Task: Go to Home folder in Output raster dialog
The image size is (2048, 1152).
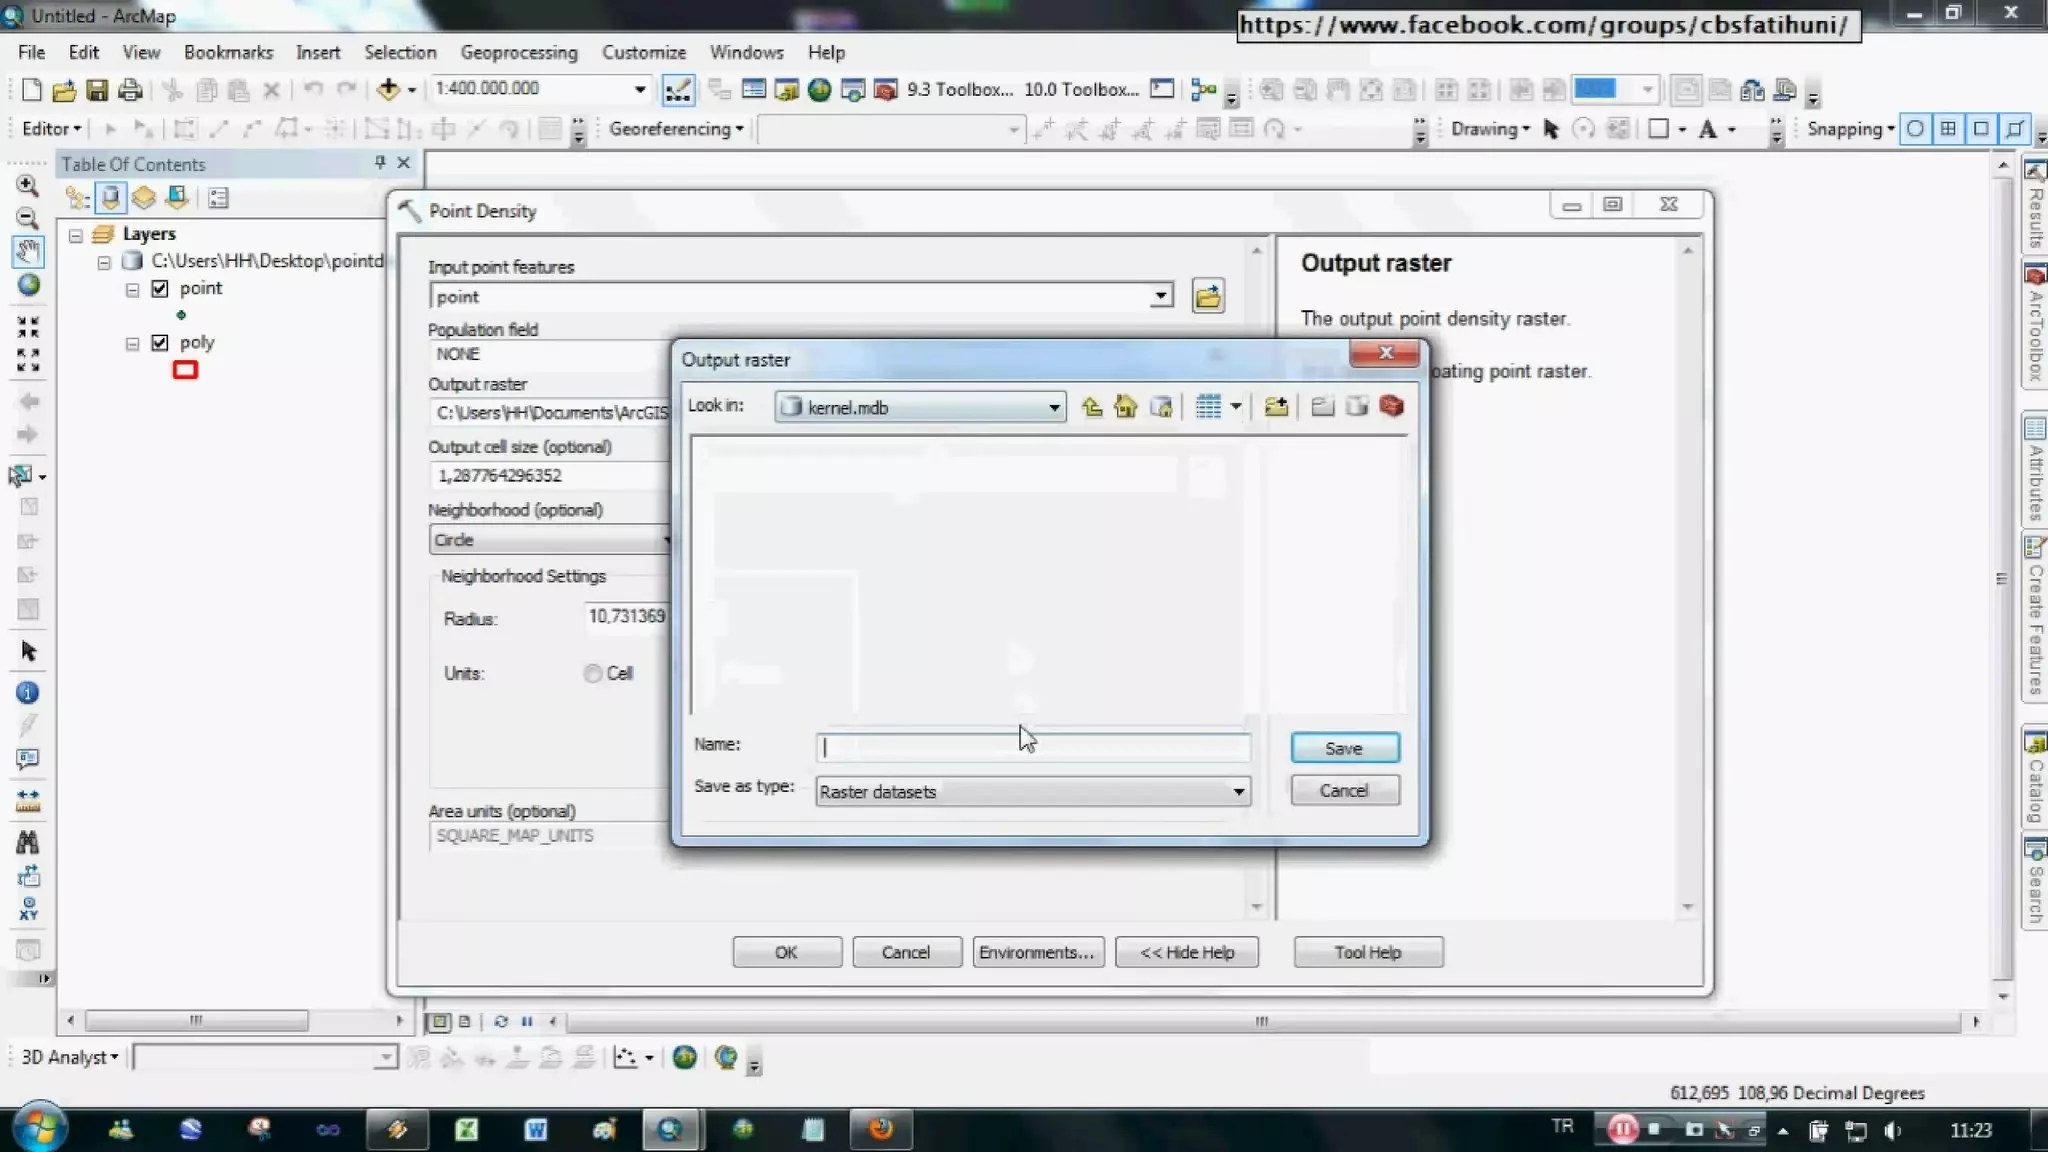Action: point(1126,407)
